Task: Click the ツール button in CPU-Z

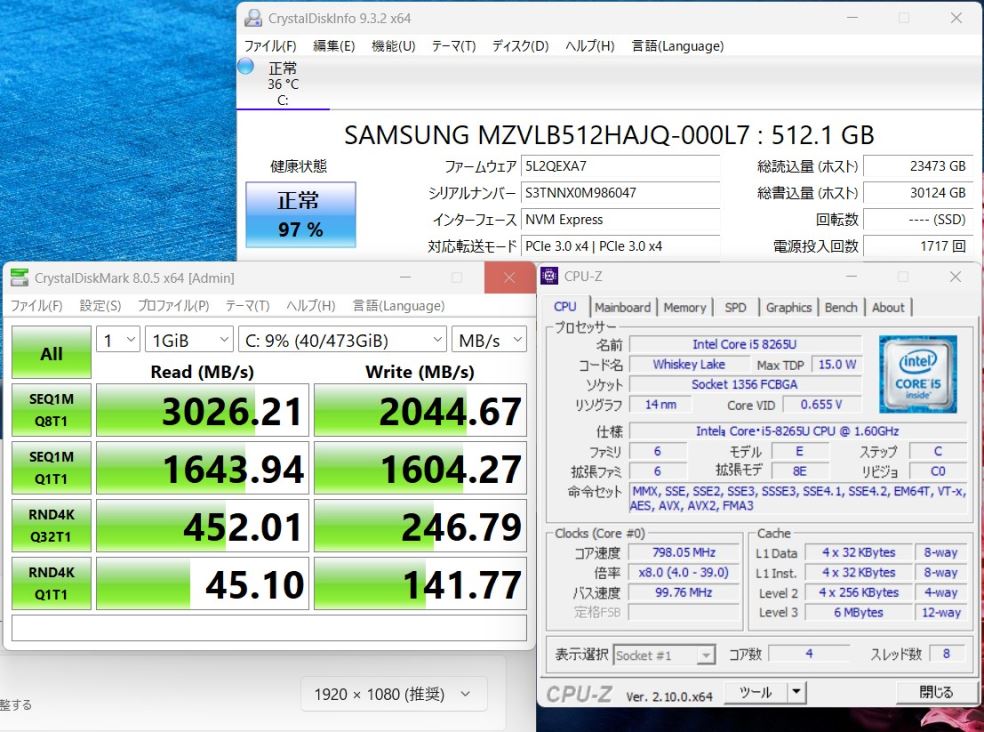Action: coord(756,692)
